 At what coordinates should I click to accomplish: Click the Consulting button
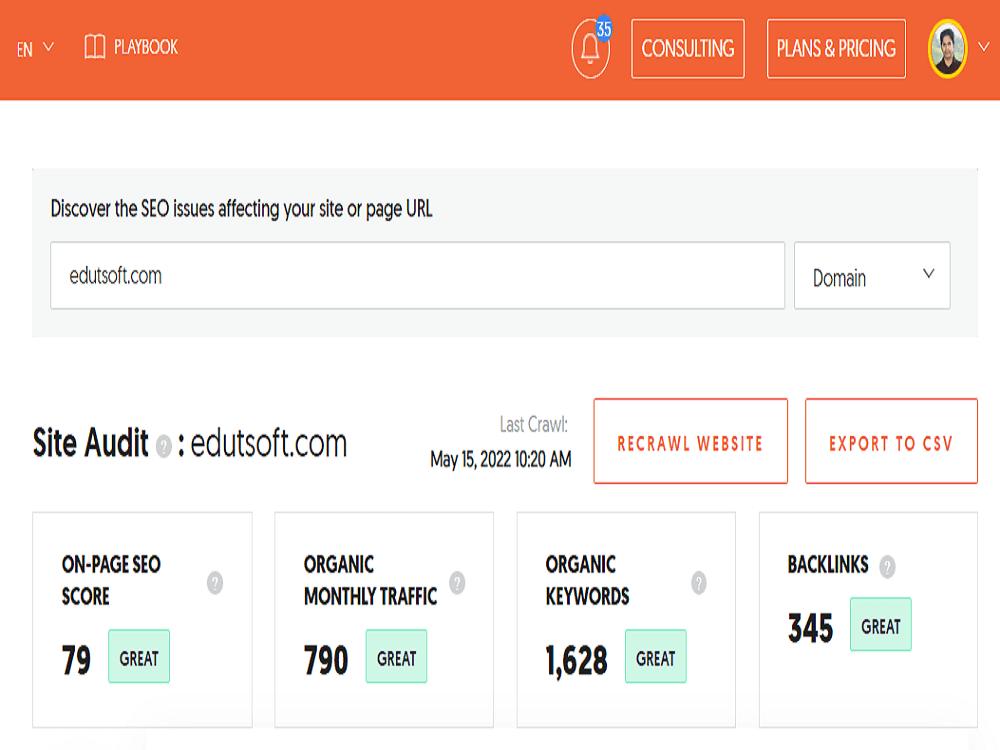688,48
